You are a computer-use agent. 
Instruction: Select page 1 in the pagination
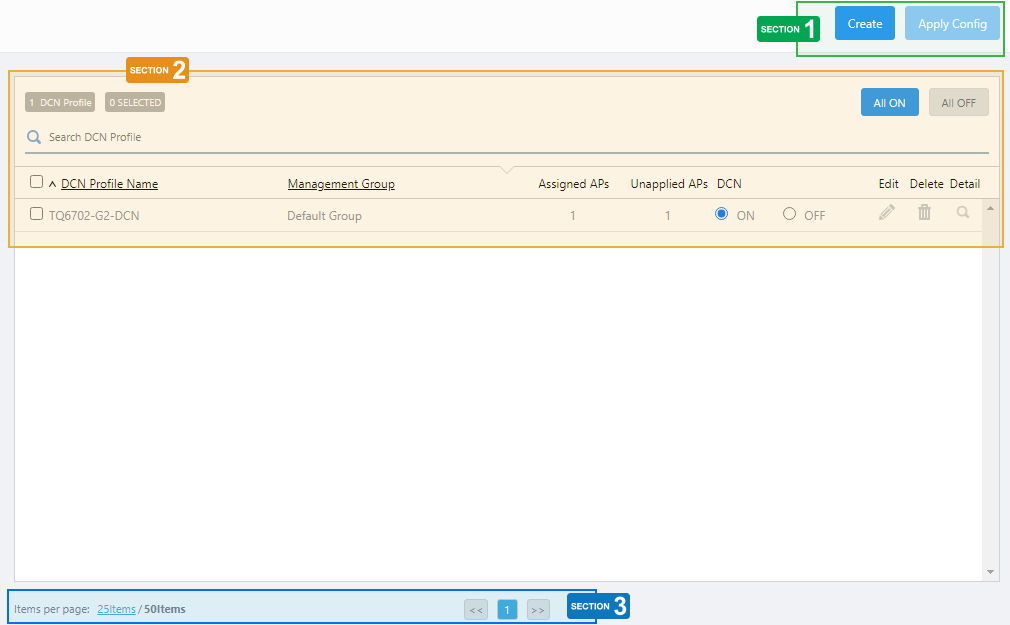(x=507, y=609)
